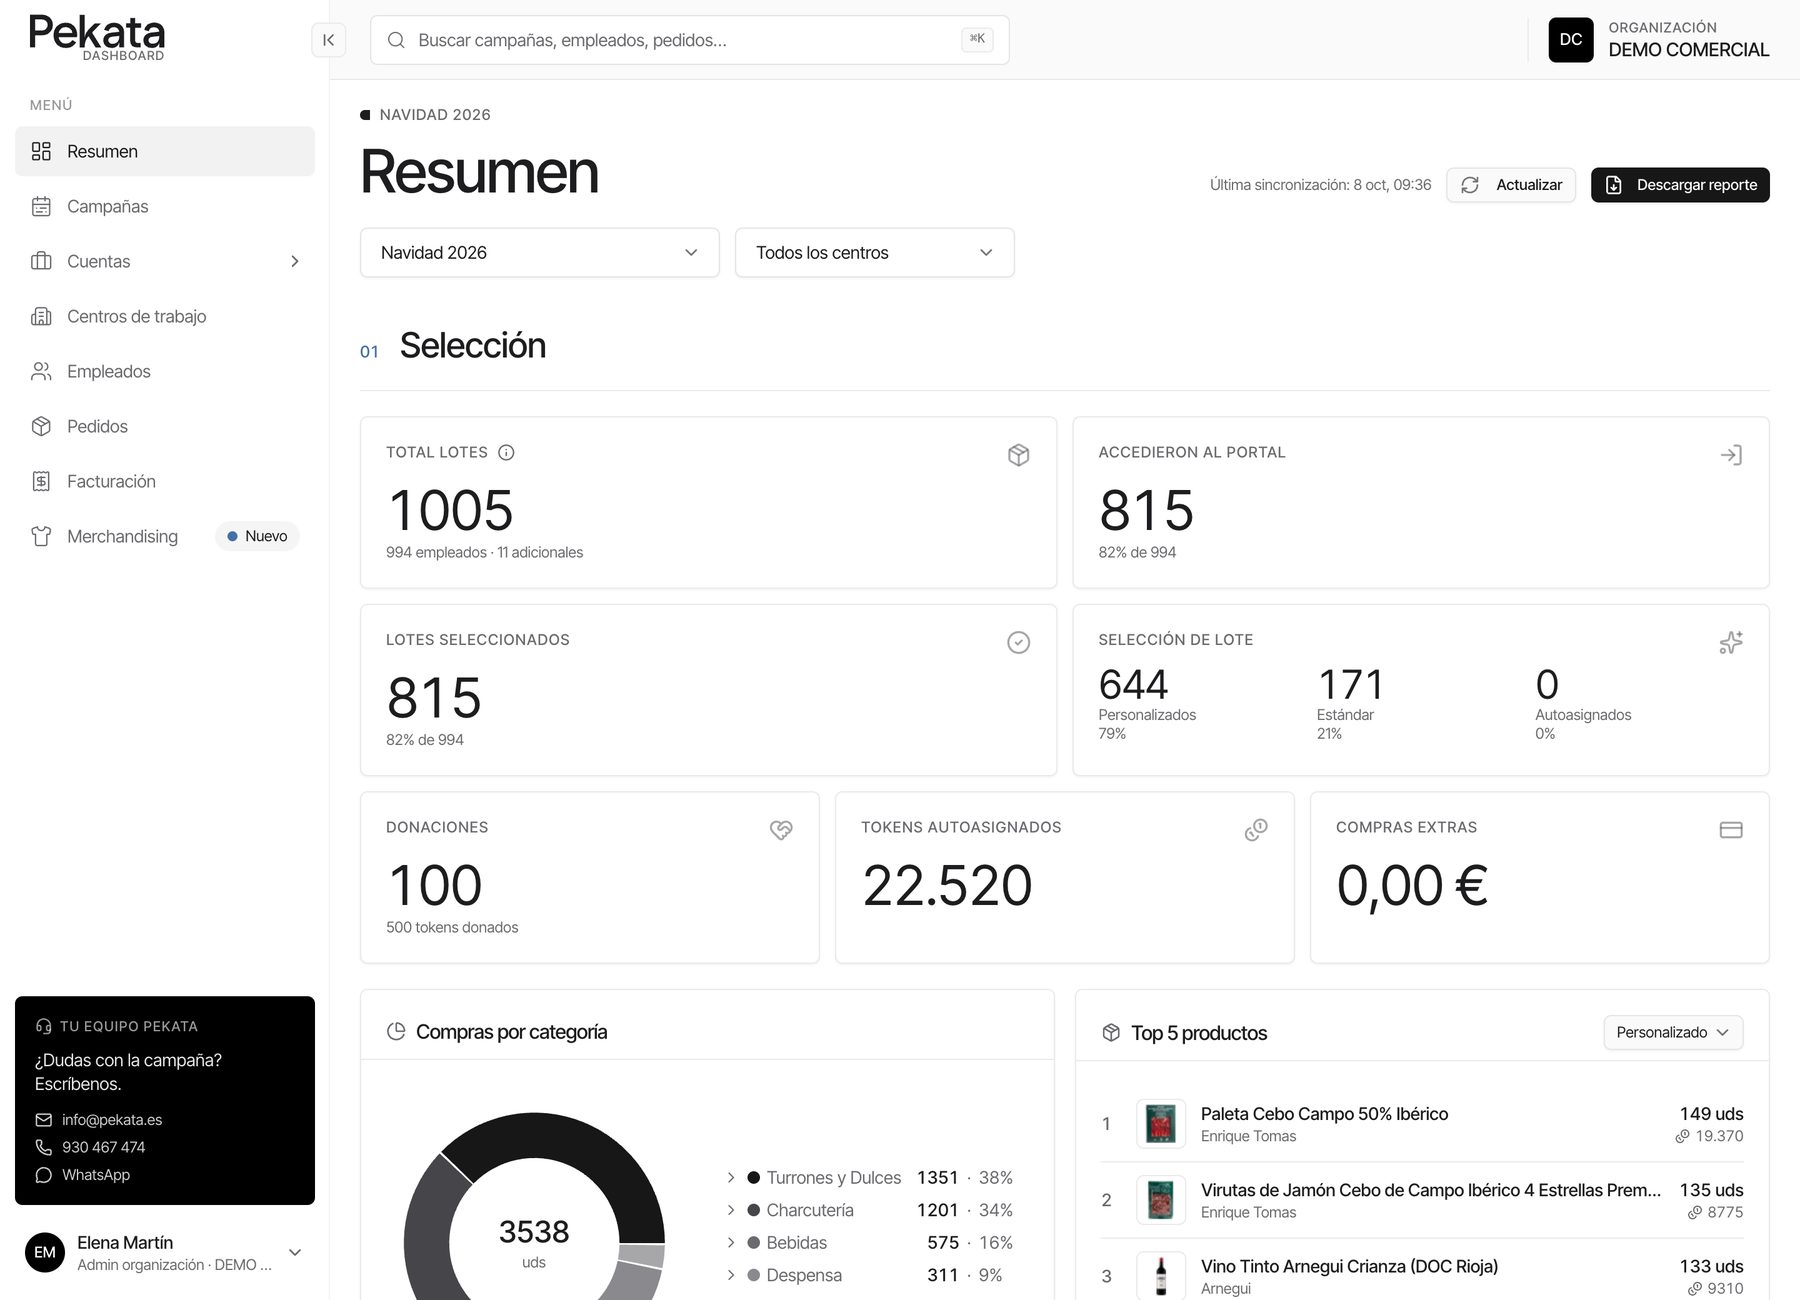Click the WhatsApp contact icon
This screenshot has width=1800, height=1300.
click(43, 1175)
